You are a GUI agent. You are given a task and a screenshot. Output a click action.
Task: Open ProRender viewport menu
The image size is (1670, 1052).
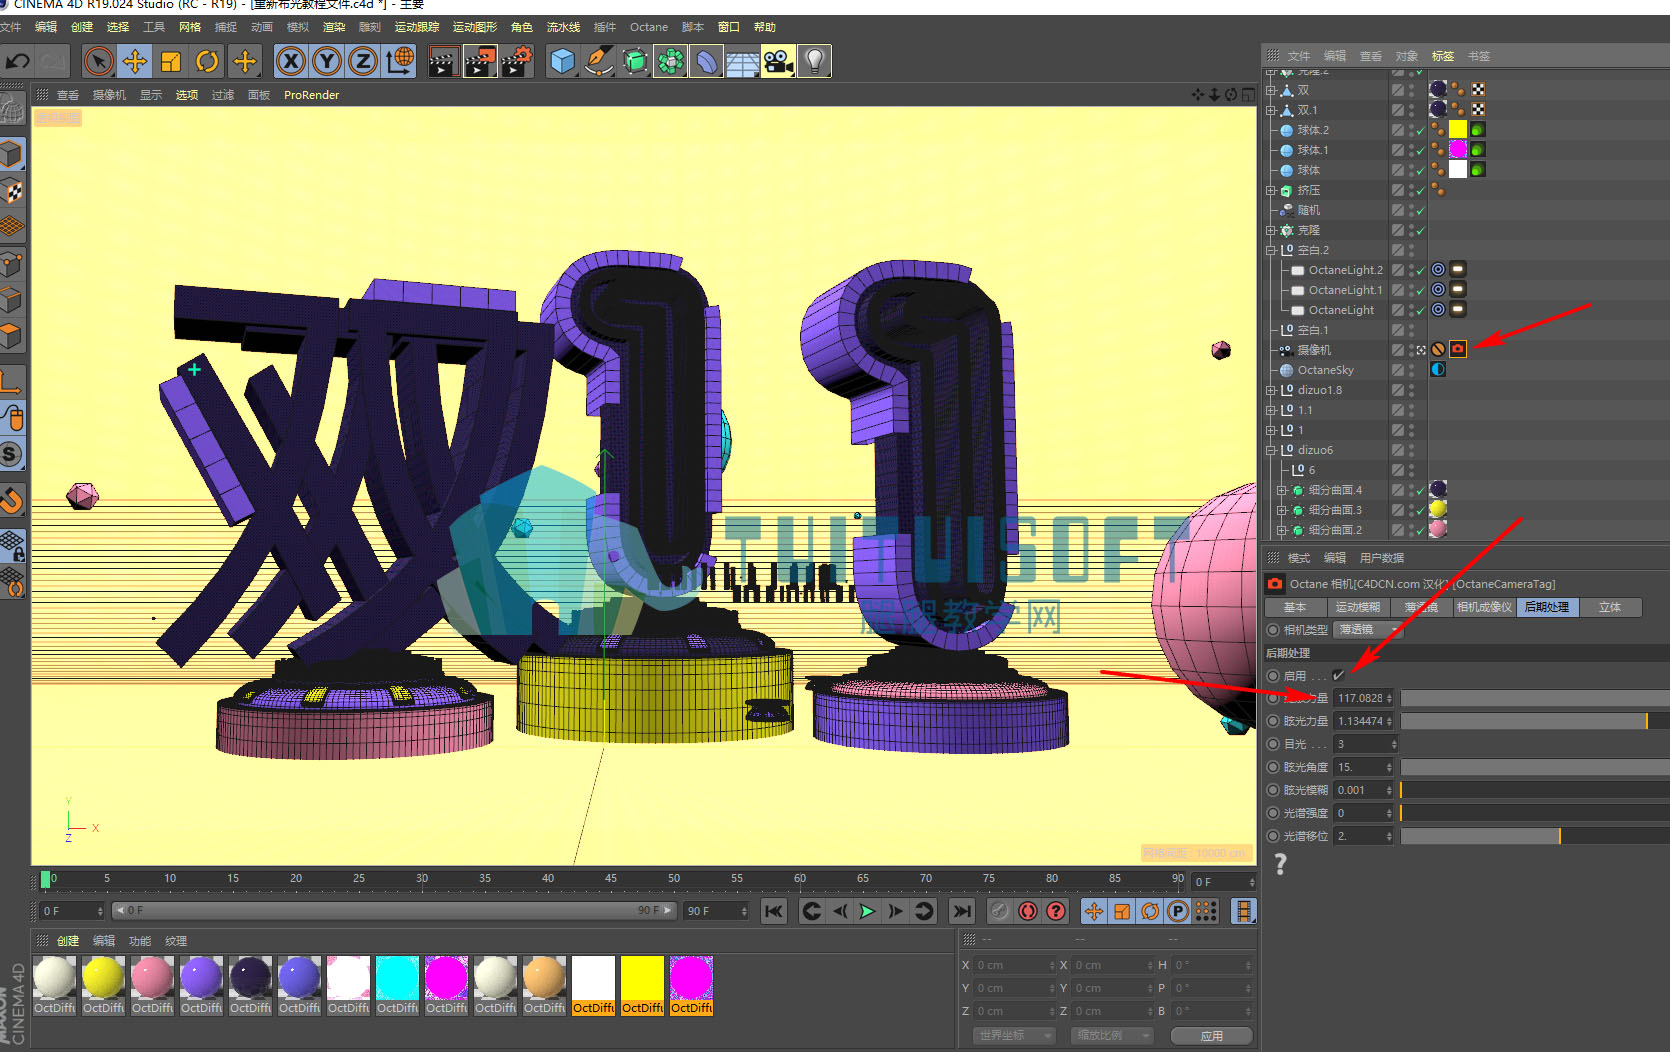click(312, 95)
